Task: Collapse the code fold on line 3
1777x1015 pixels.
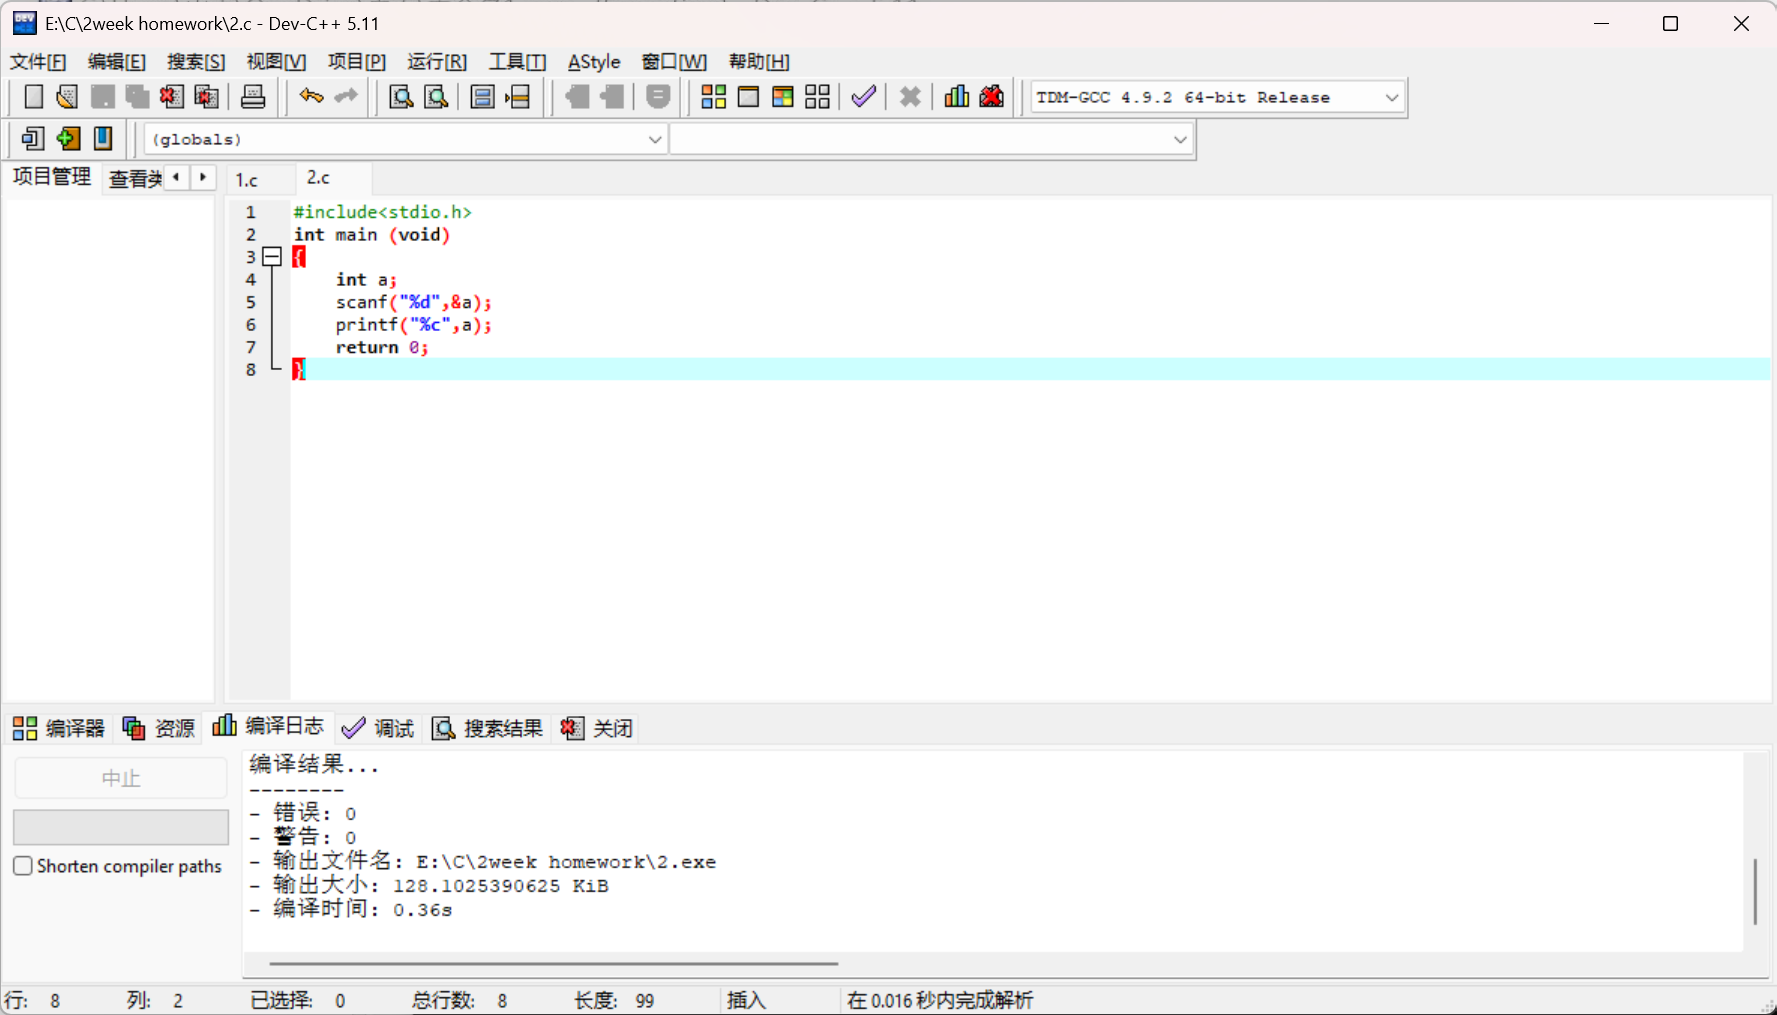Action: click(271, 257)
